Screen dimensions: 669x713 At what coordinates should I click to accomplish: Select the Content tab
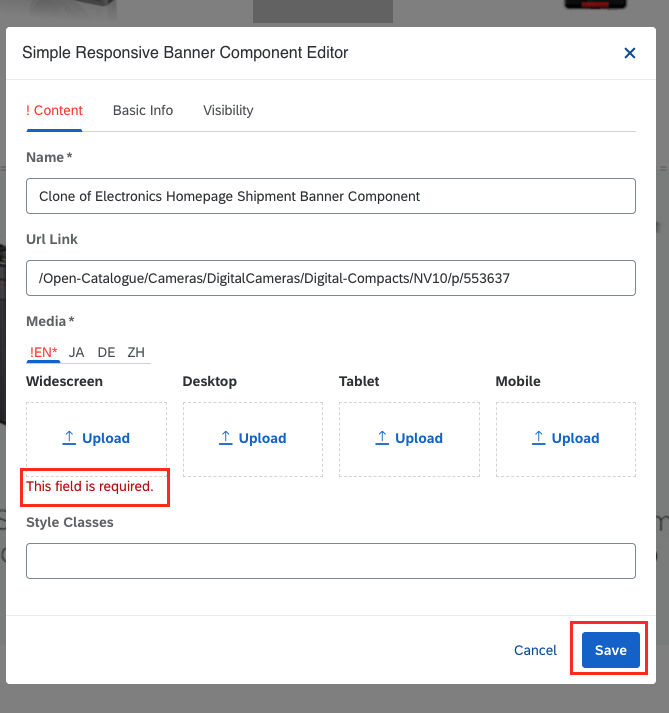point(54,110)
